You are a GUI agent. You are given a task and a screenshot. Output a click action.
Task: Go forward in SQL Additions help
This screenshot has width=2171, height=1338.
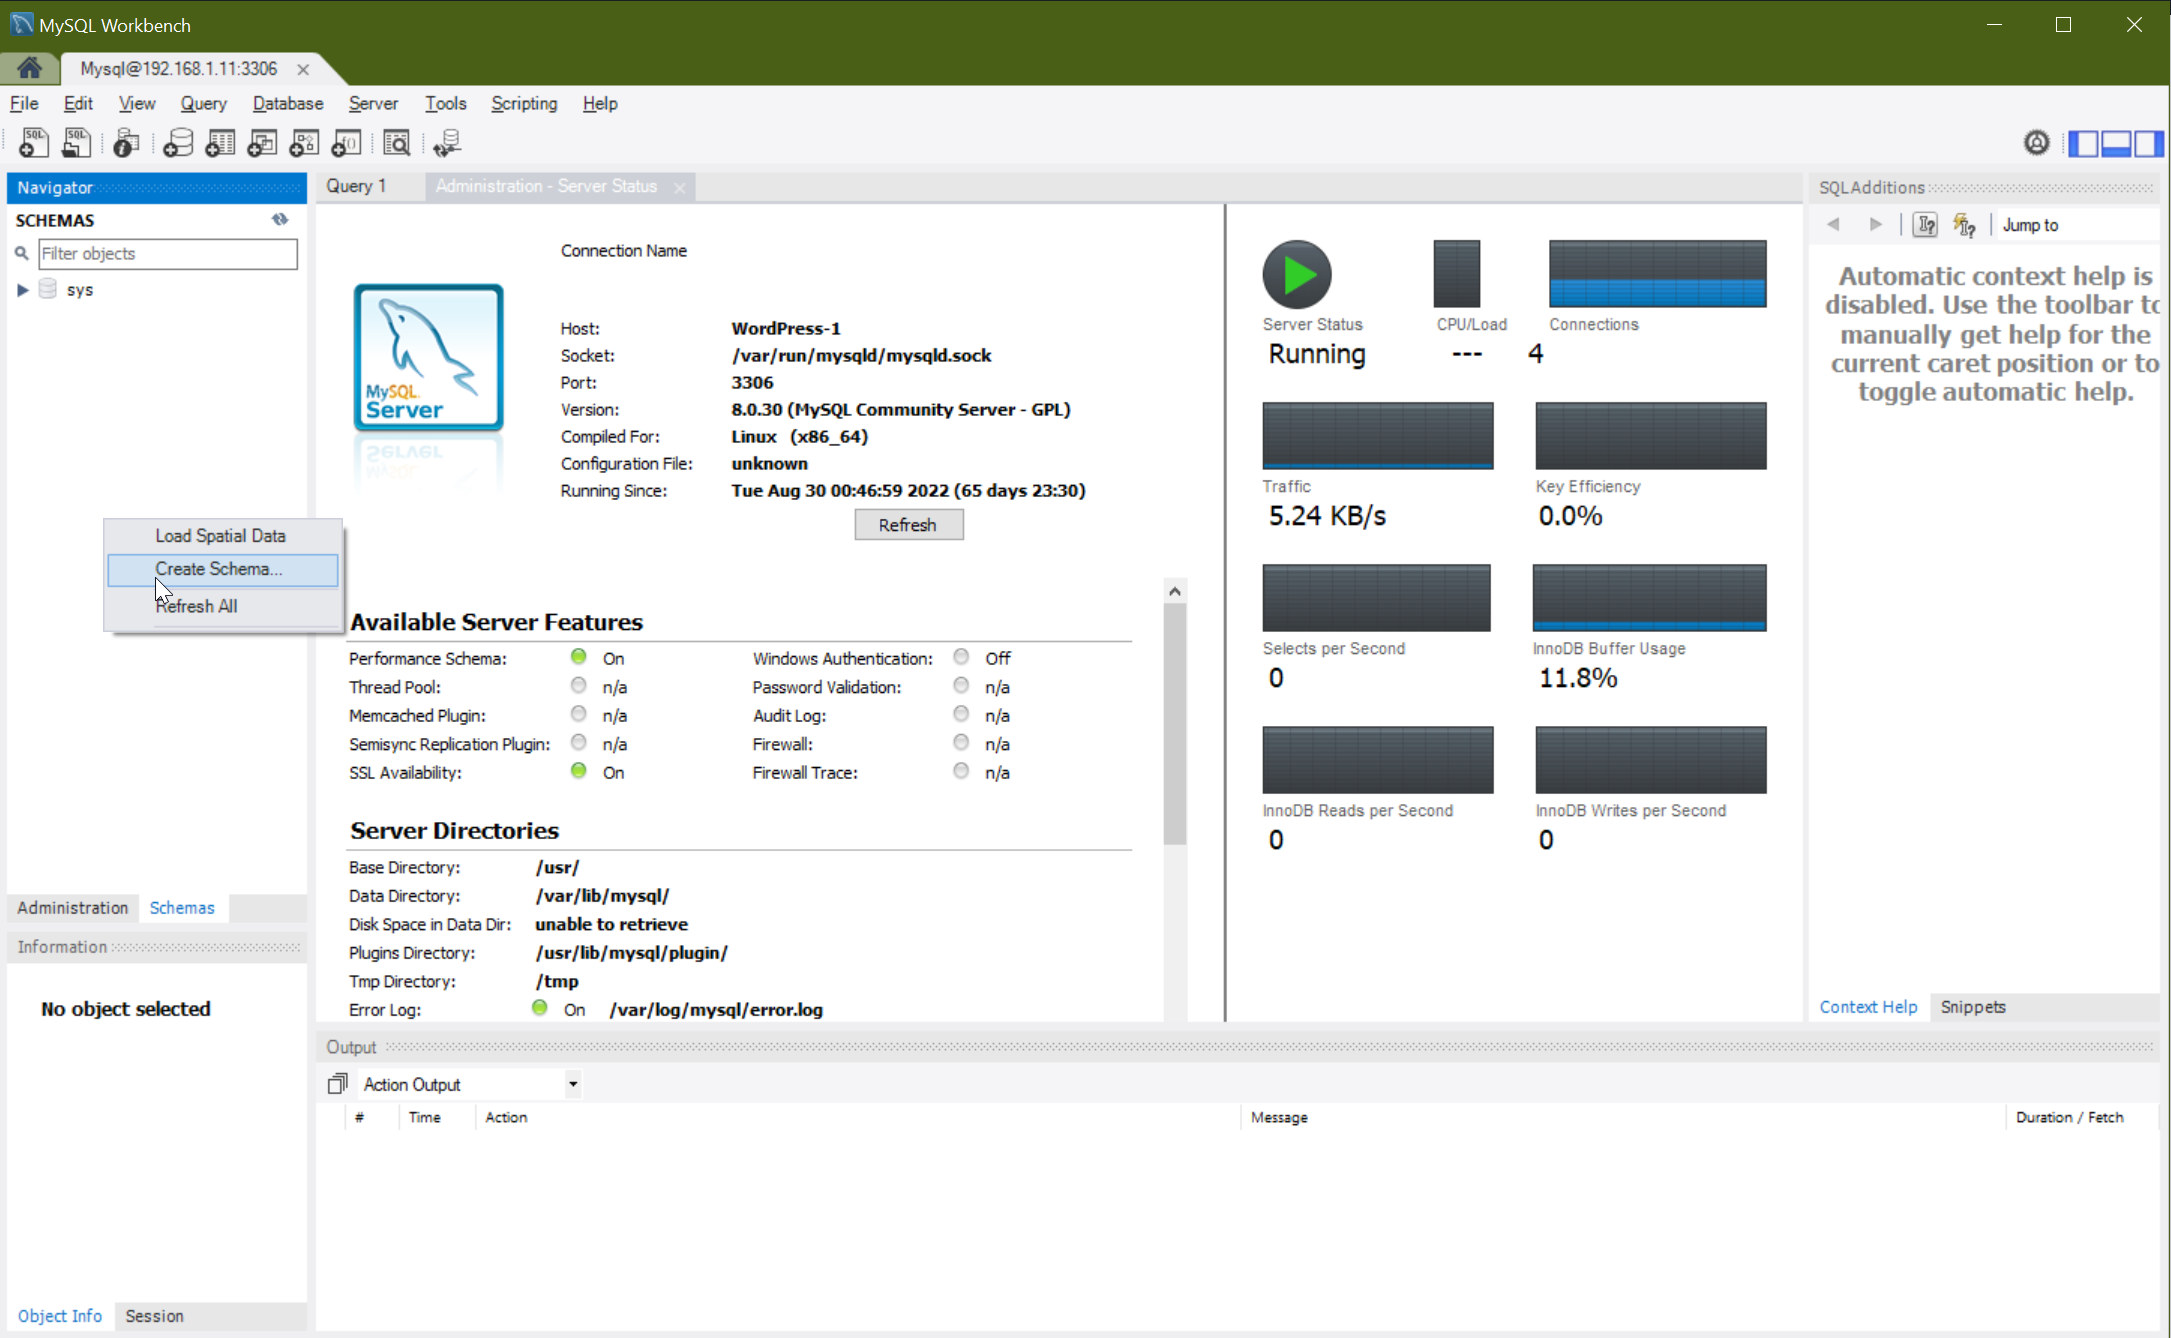click(1875, 224)
